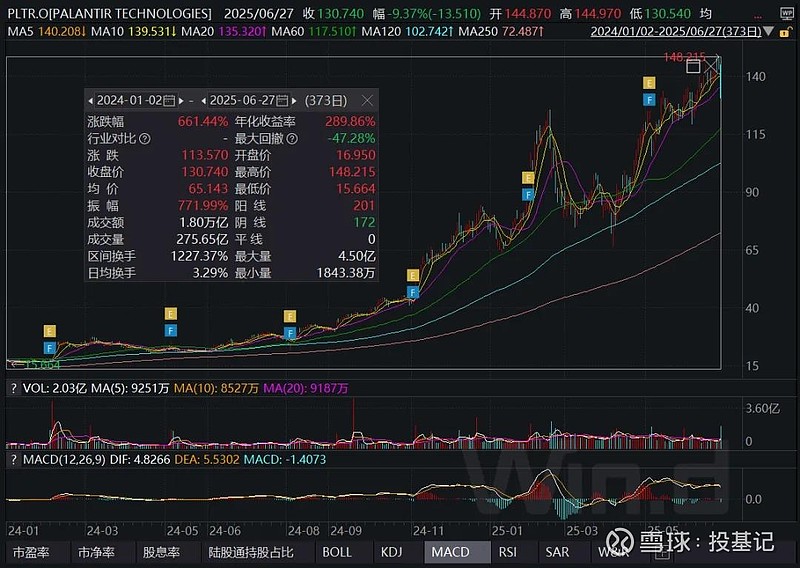The width and height of the screenshot is (800, 568).
Task: Click the MA120 102.742 moving average label
Action: tap(408, 32)
